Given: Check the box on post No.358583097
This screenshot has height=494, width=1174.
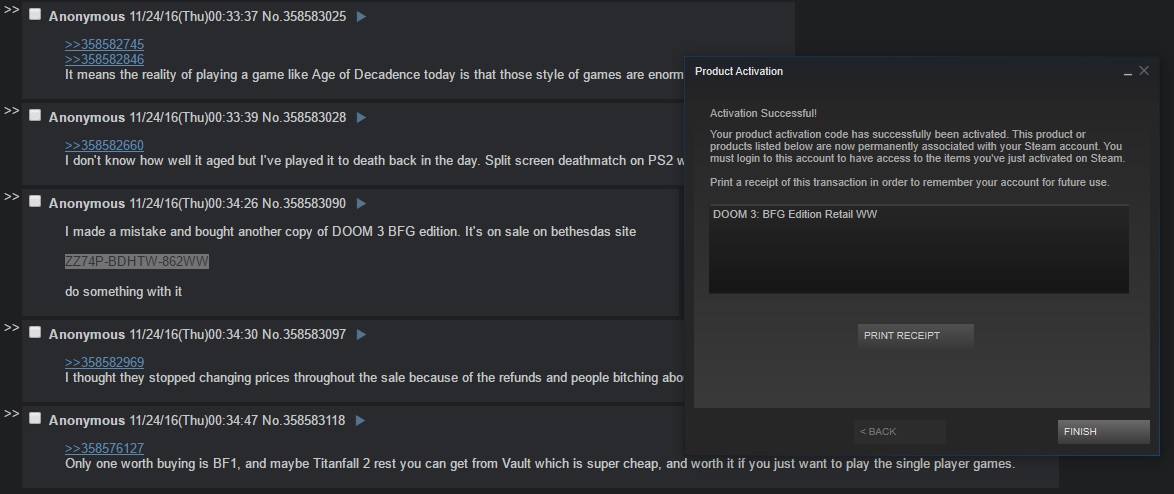Looking at the screenshot, I should point(35,332).
